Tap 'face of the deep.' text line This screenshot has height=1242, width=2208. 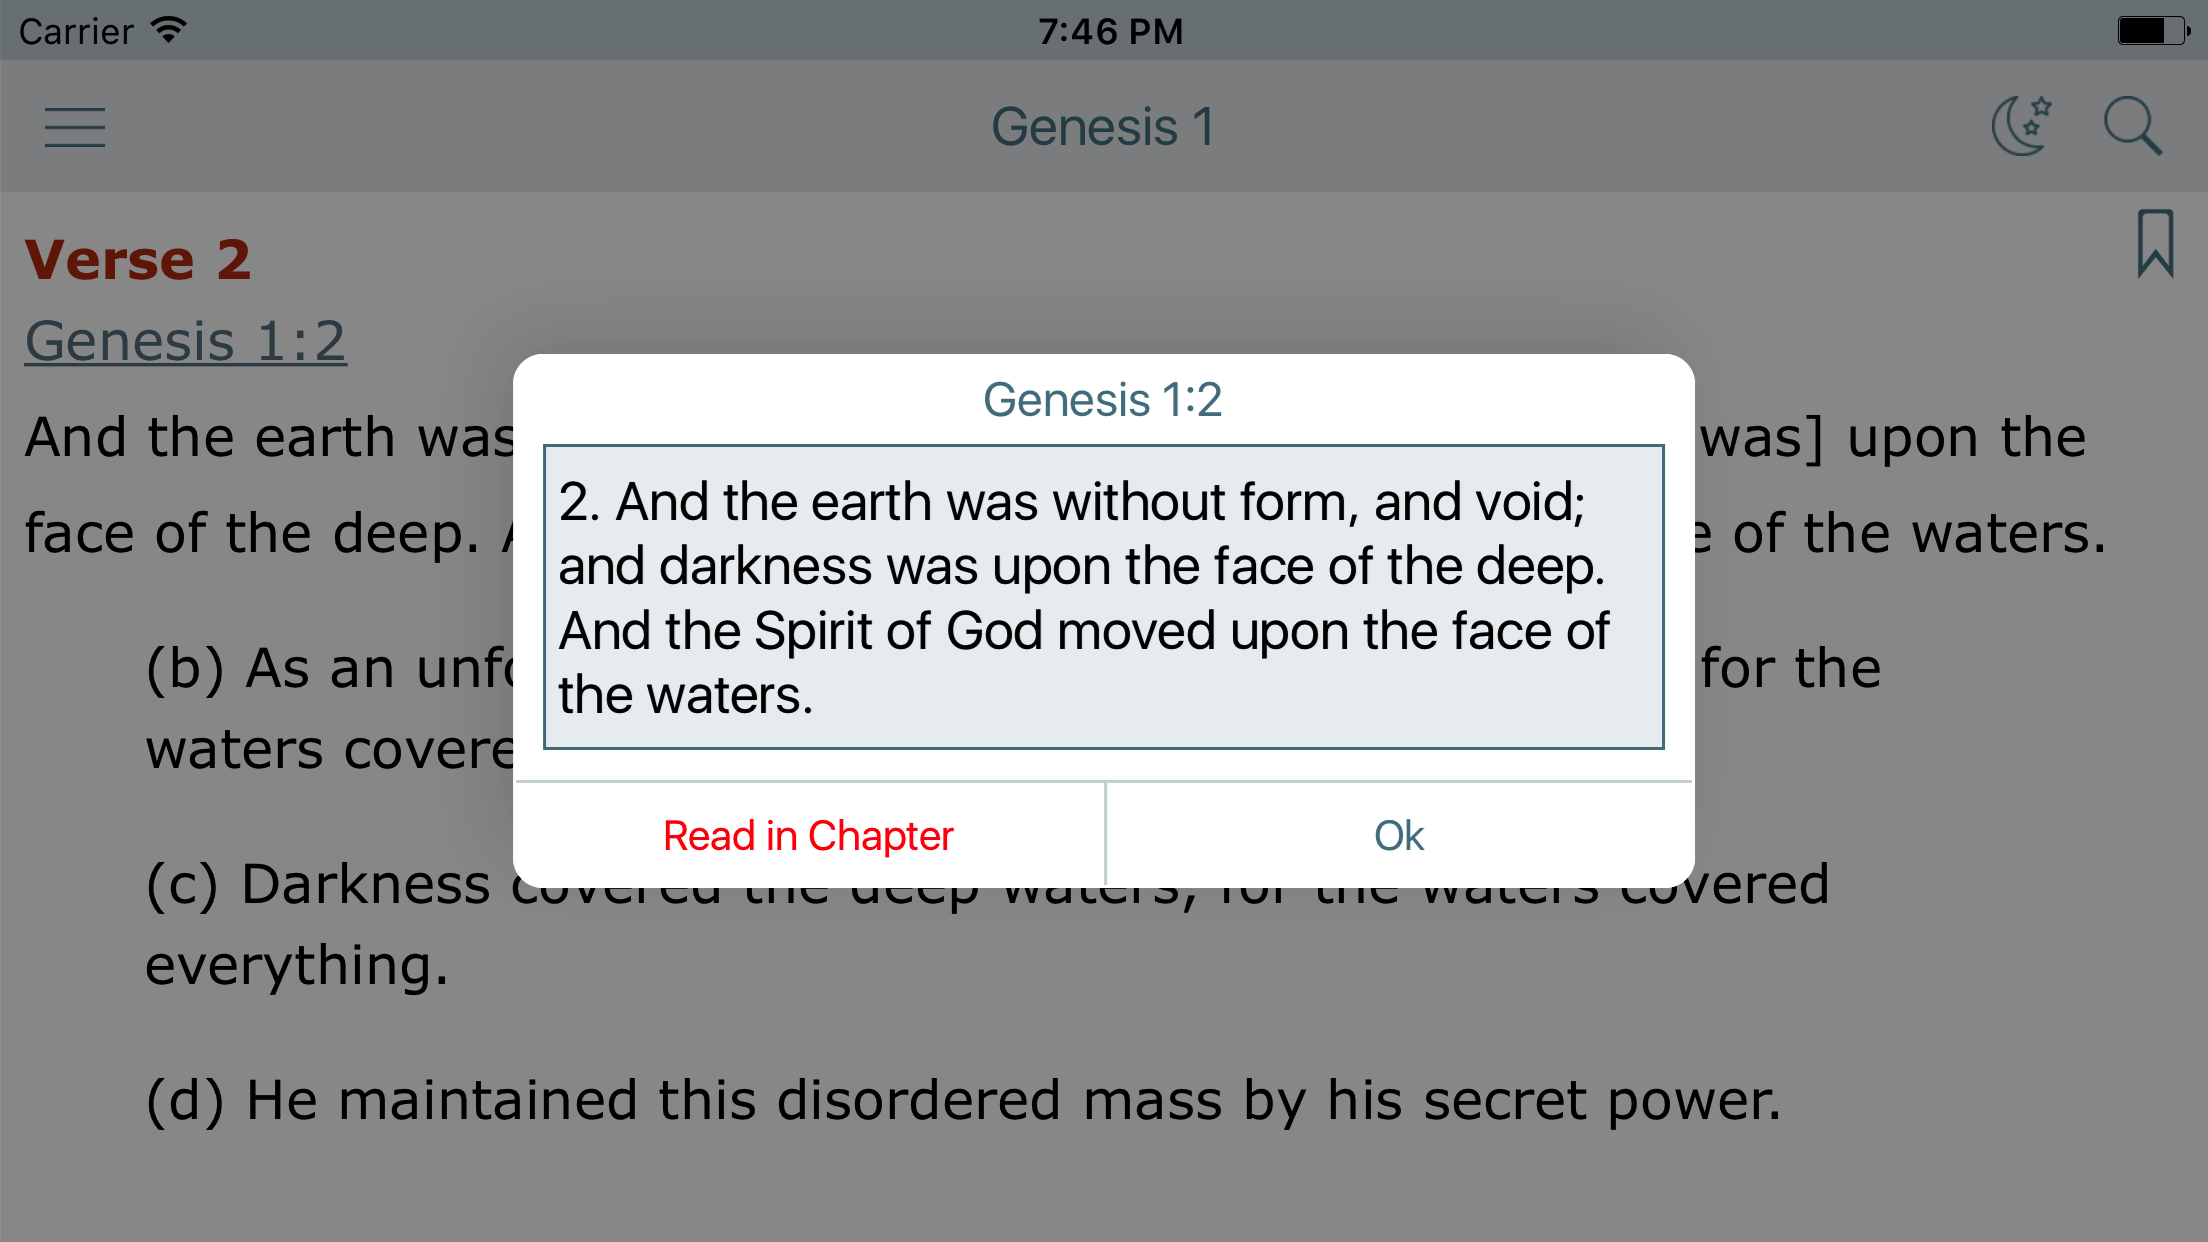[252, 533]
